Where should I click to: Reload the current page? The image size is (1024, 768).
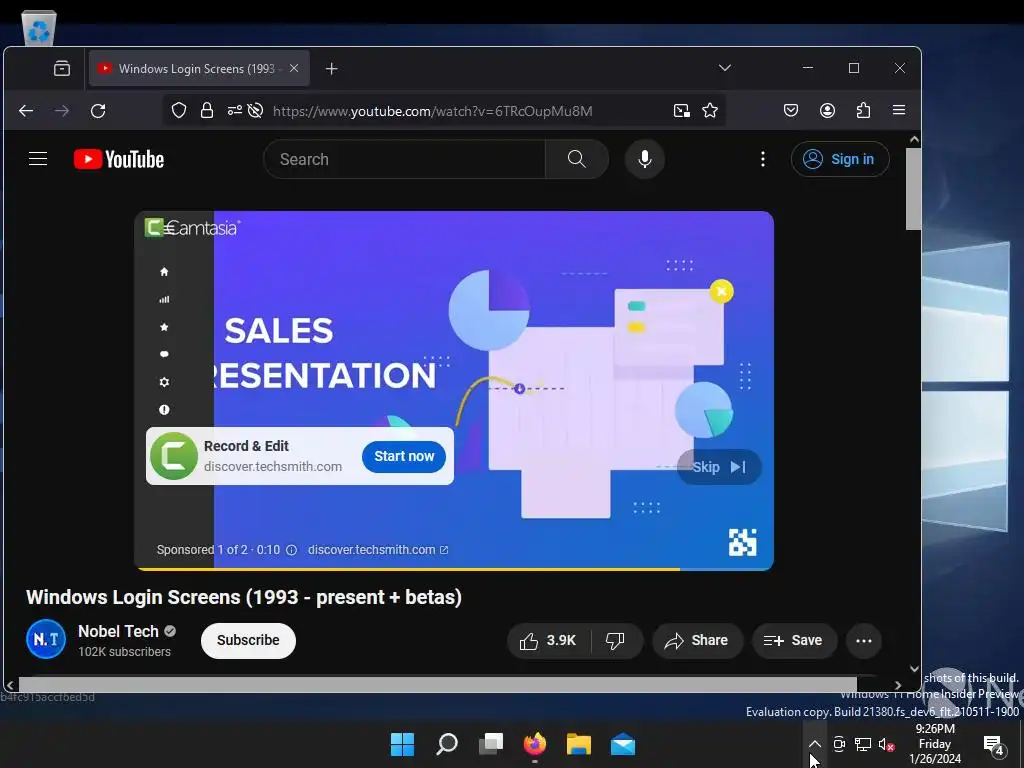tap(98, 111)
